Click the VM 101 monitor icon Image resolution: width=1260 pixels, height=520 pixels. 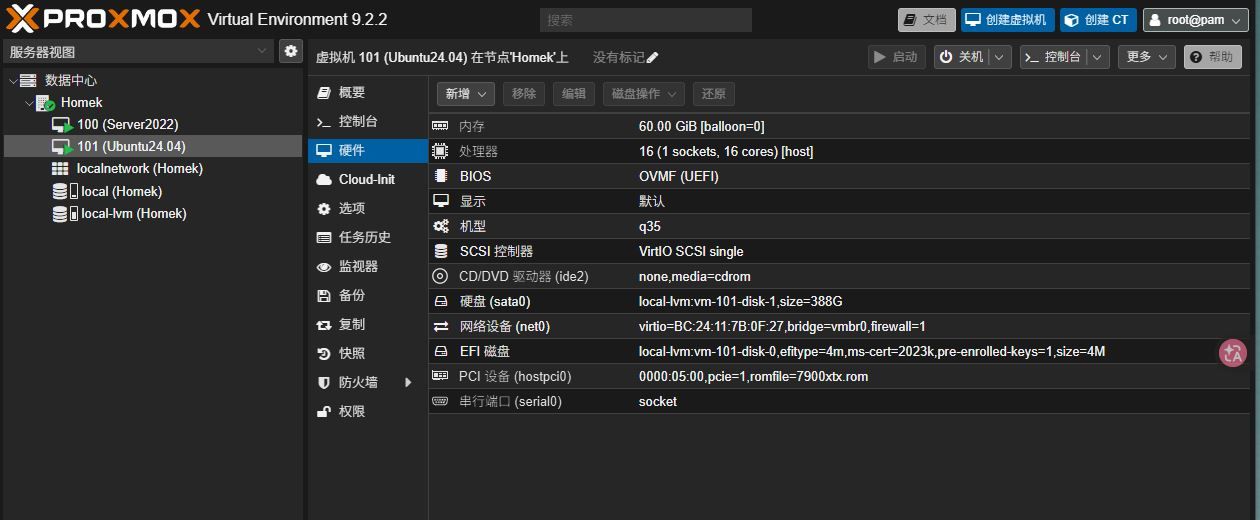coord(62,147)
